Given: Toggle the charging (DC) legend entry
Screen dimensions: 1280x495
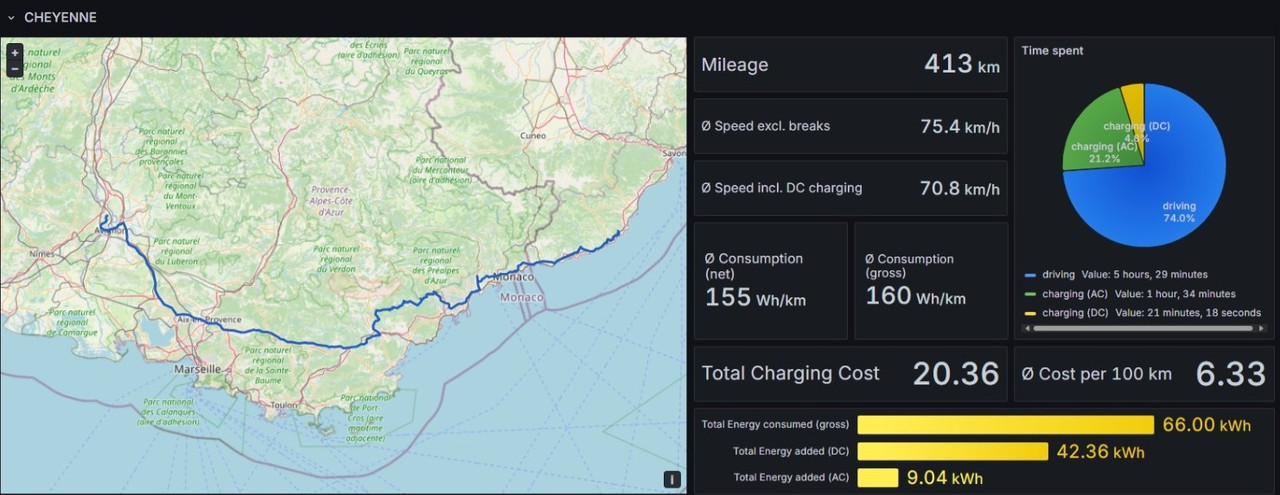Looking at the screenshot, I should 1142,313.
